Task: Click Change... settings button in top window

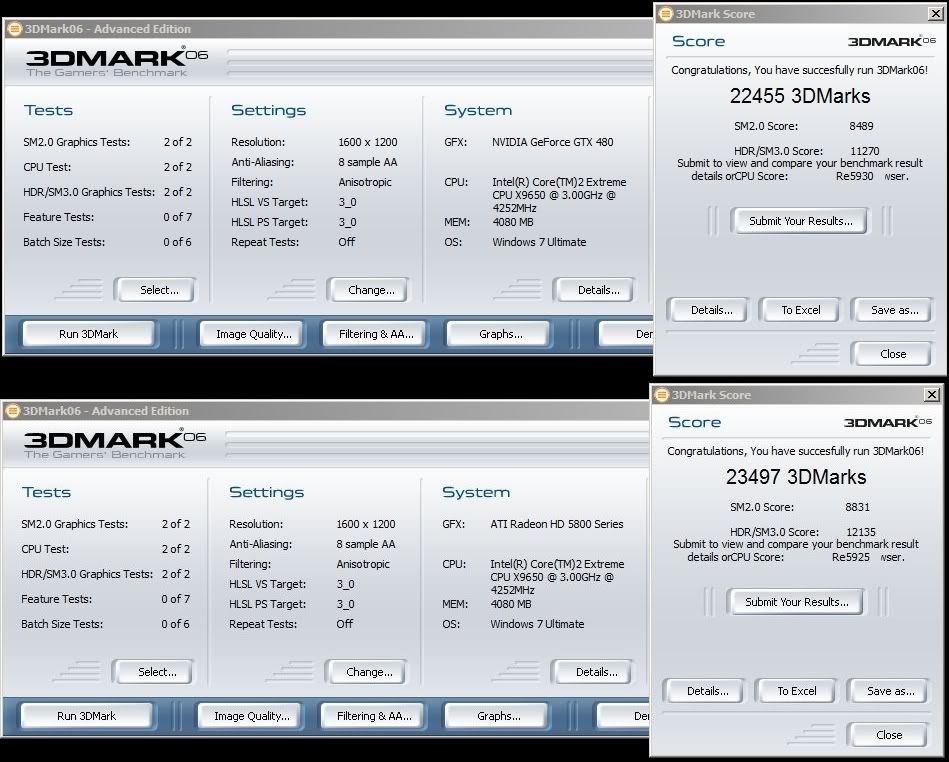Action: [368, 290]
